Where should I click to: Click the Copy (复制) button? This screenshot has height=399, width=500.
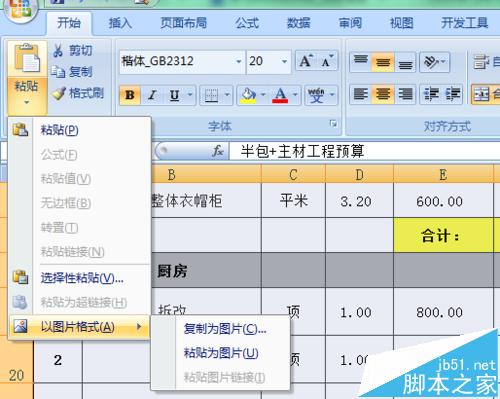(x=71, y=72)
